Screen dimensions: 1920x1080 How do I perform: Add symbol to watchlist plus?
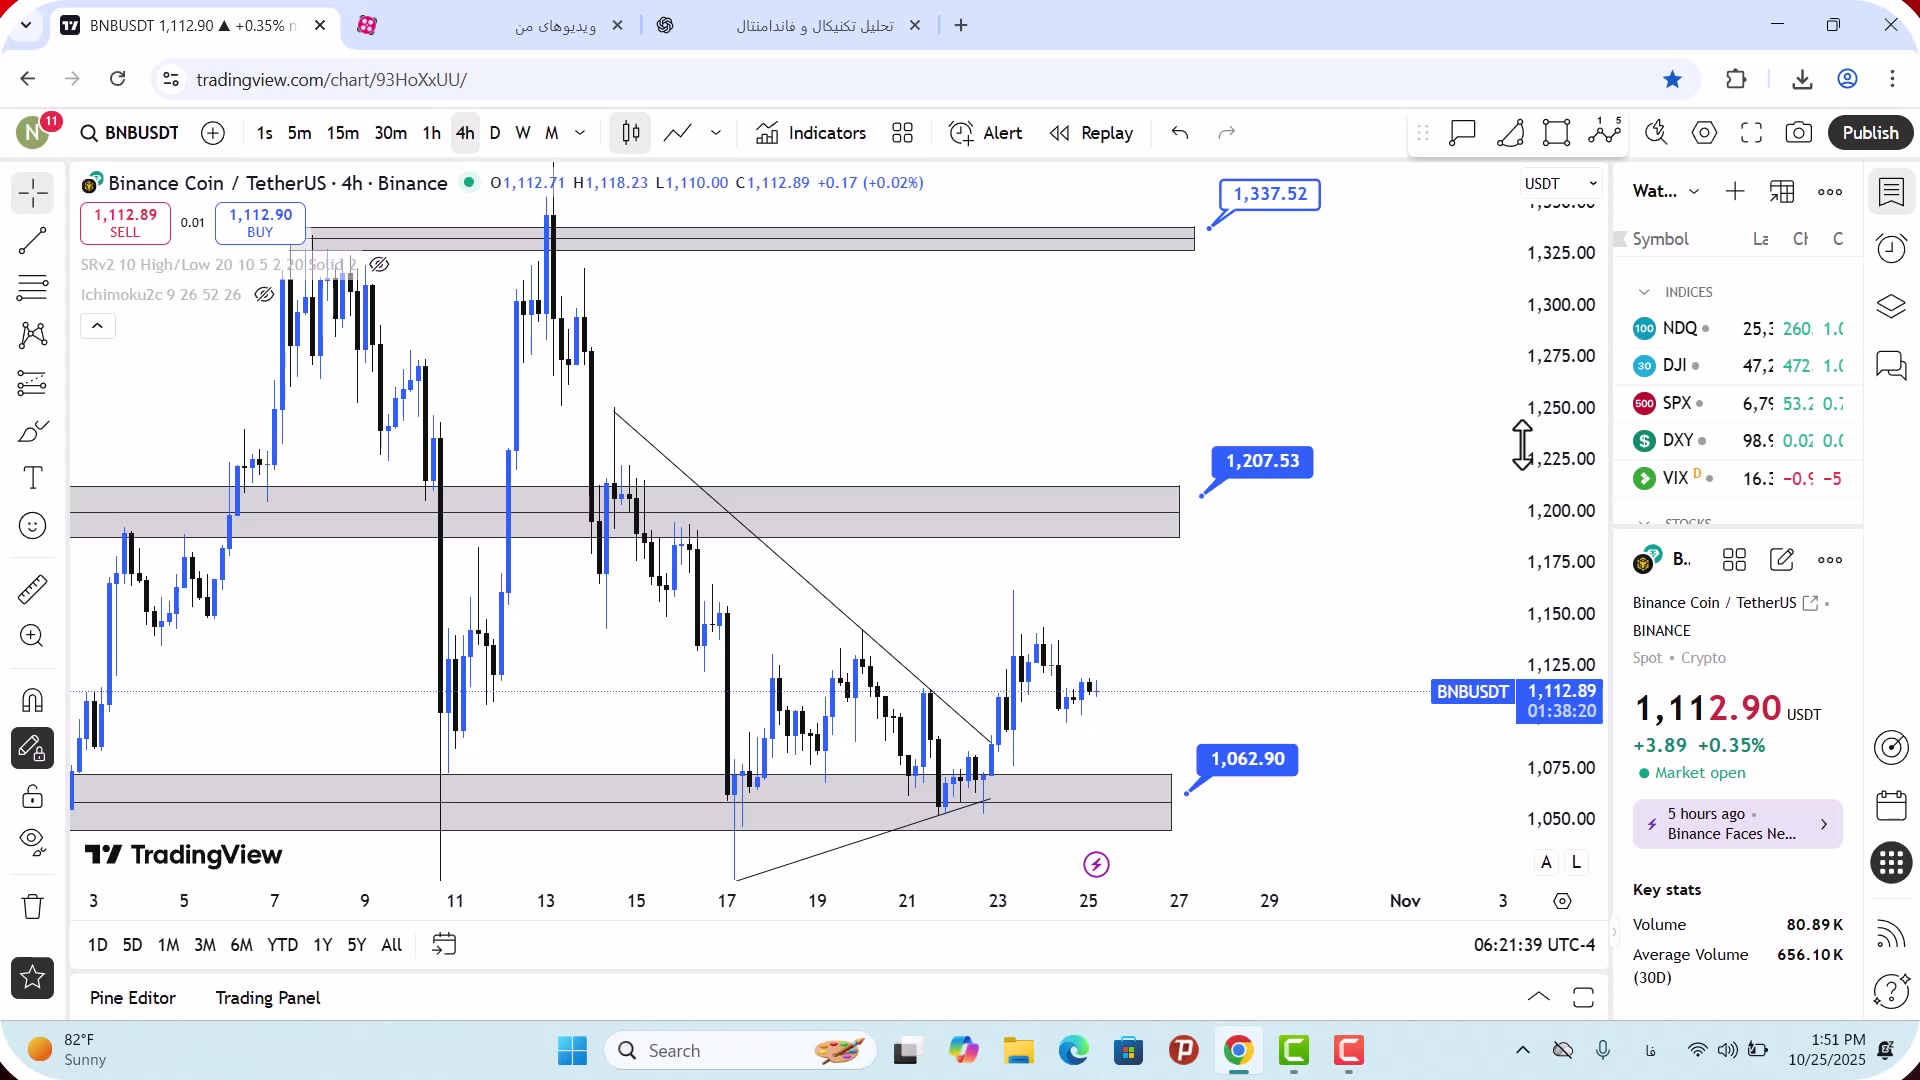(x=1735, y=192)
